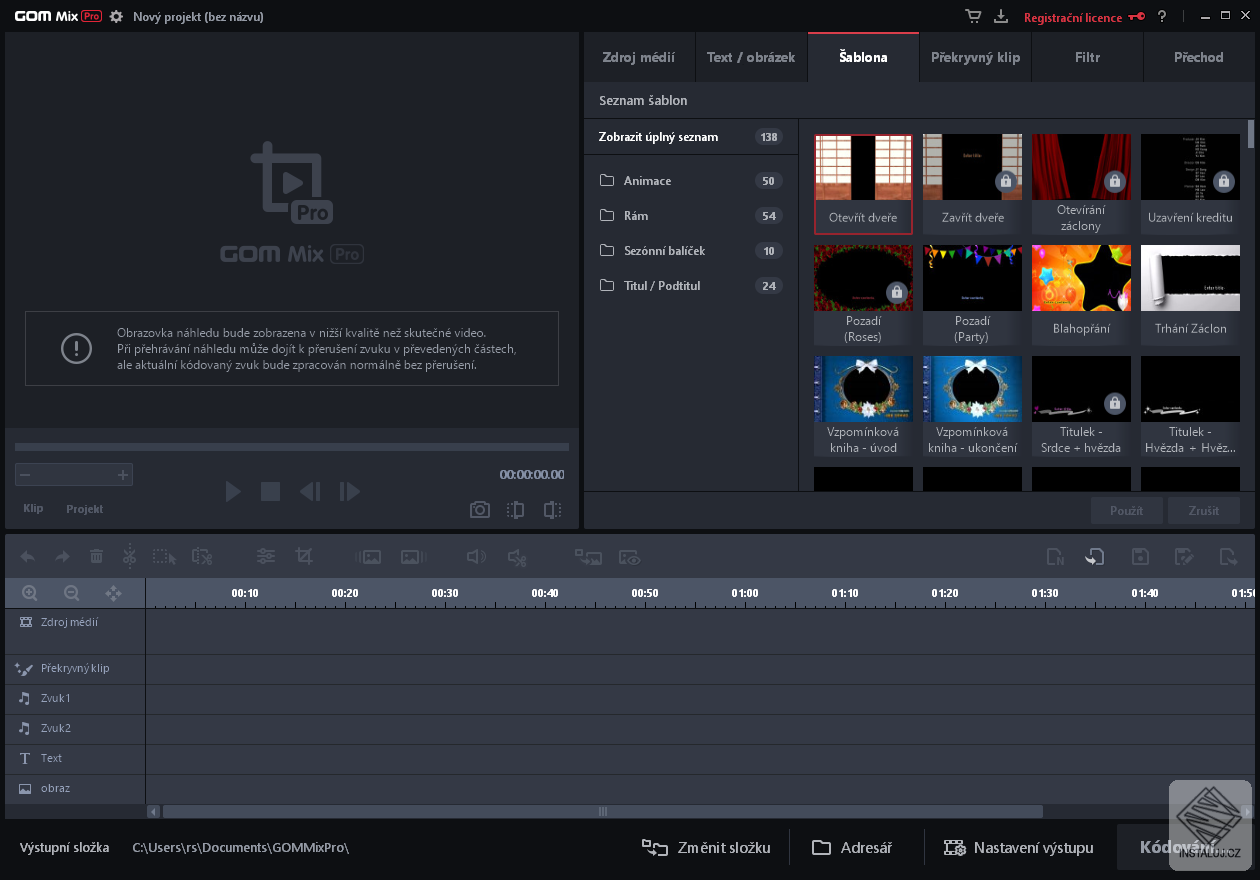Show full list via Zobrazit úplný seznam

click(691, 137)
